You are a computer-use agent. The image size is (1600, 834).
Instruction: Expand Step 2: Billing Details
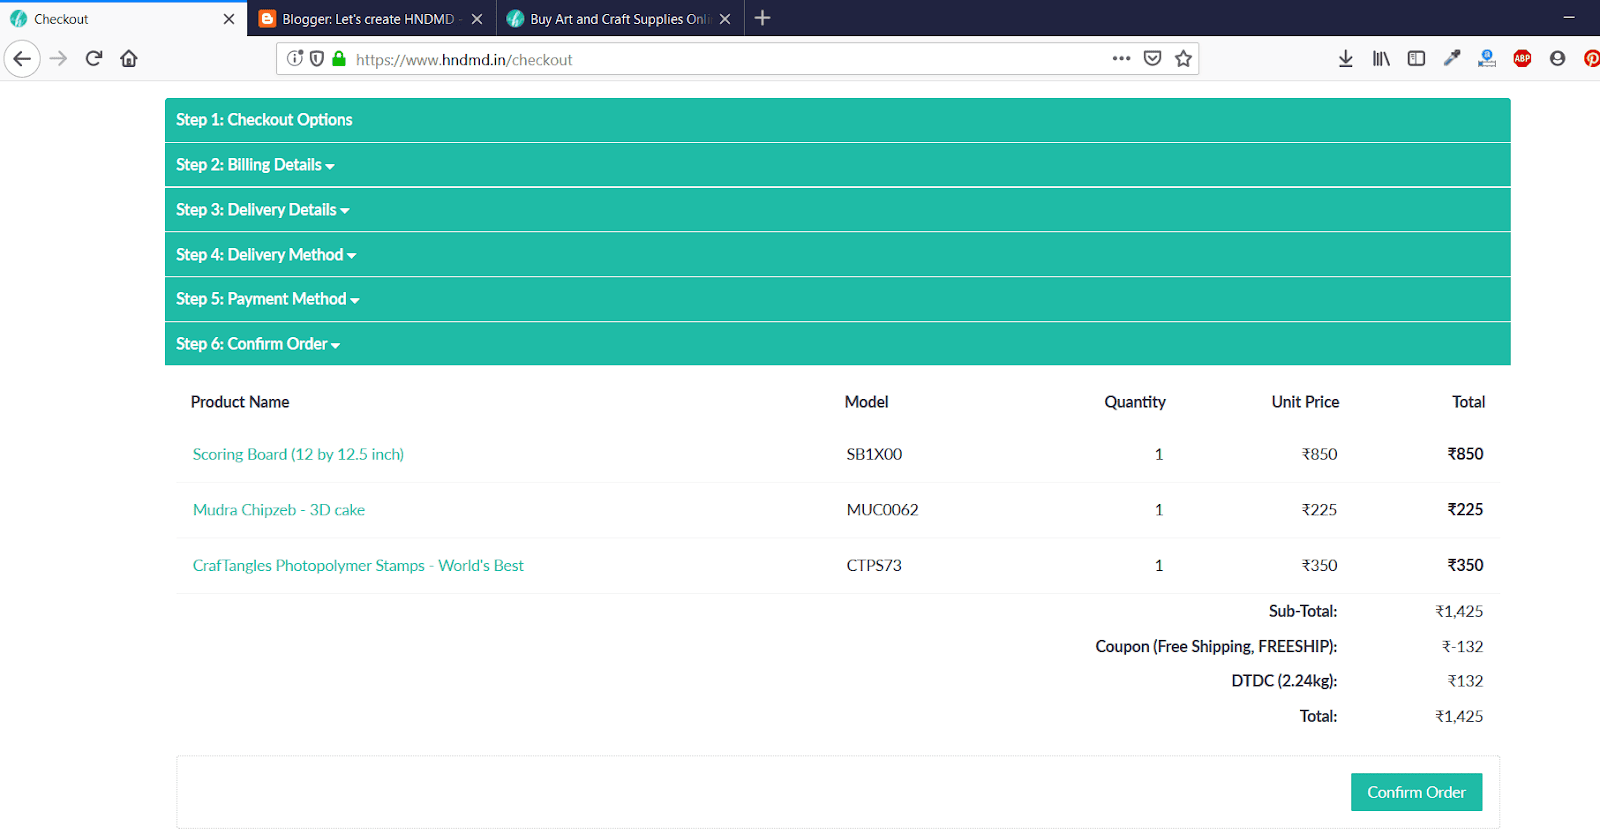point(837,165)
